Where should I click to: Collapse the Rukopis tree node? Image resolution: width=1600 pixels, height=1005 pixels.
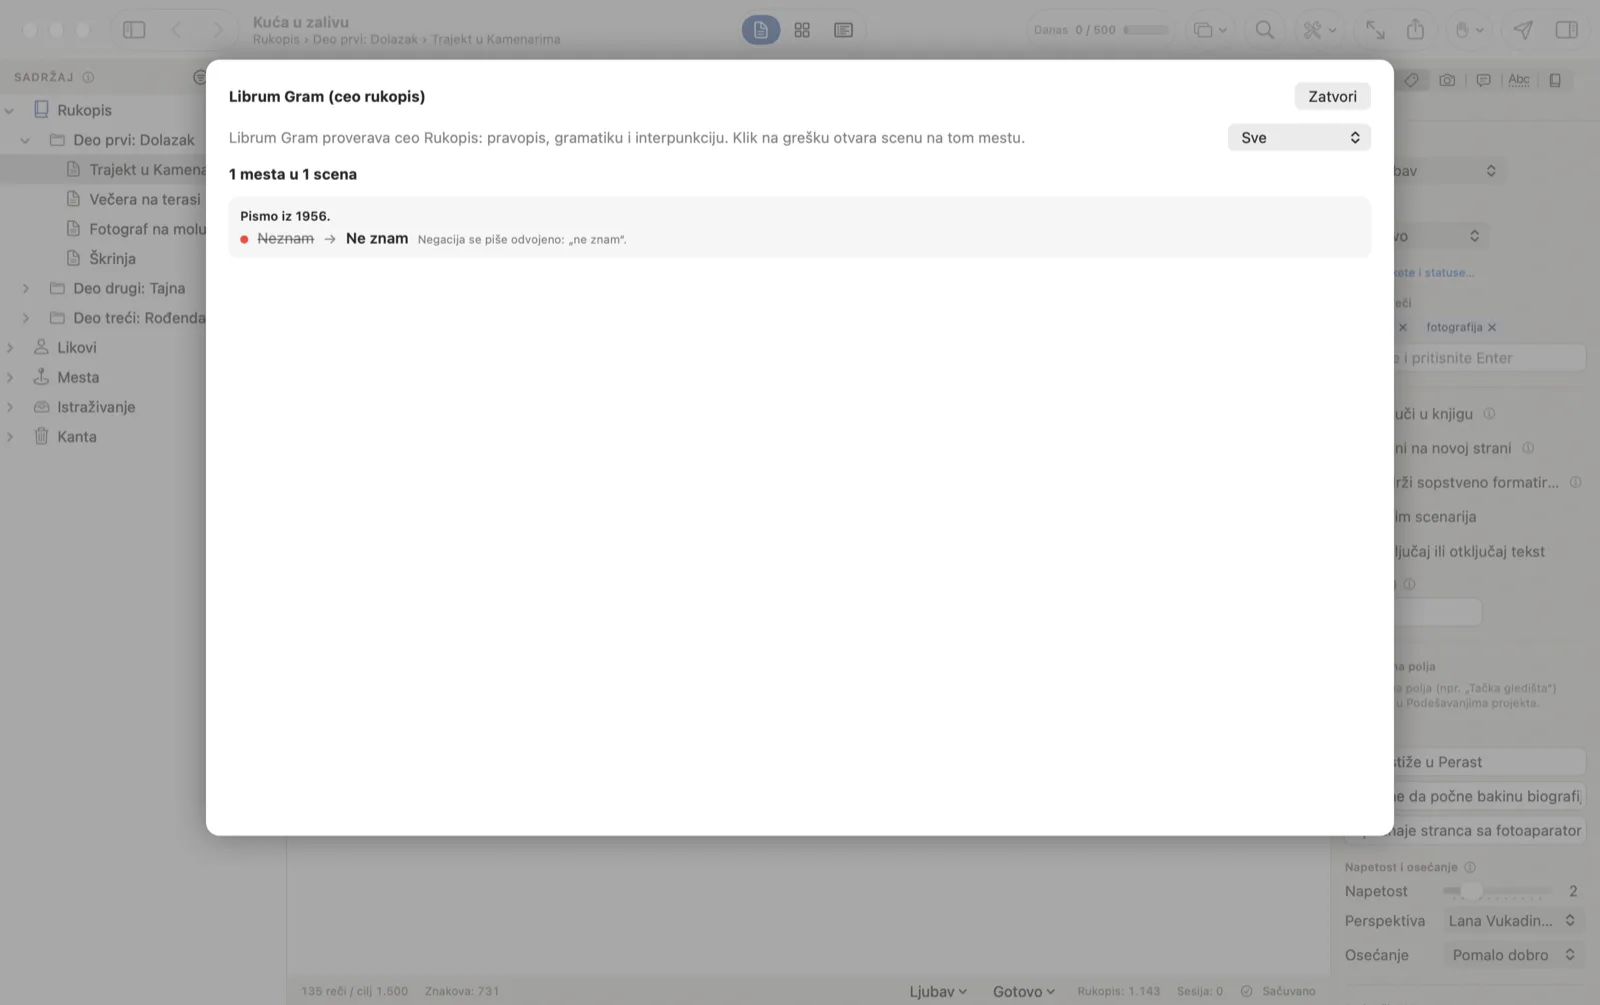[x=10, y=111]
